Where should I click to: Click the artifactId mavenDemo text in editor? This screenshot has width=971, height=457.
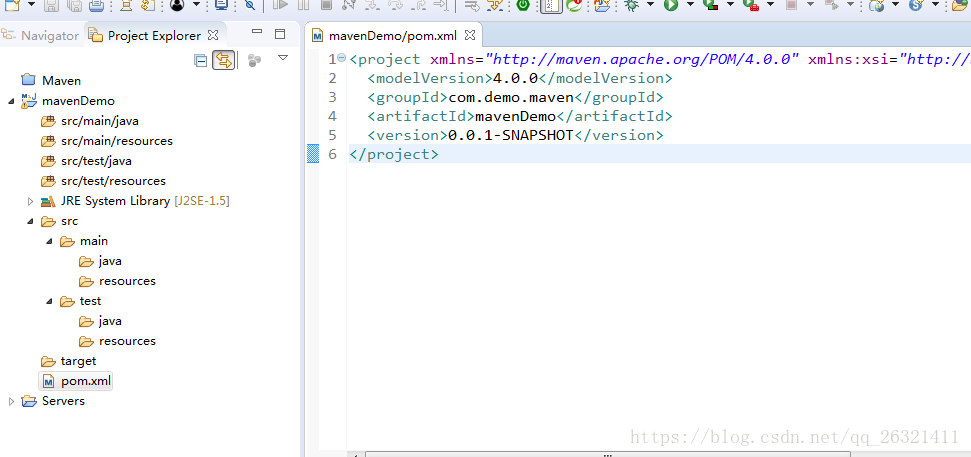(515, 116)
